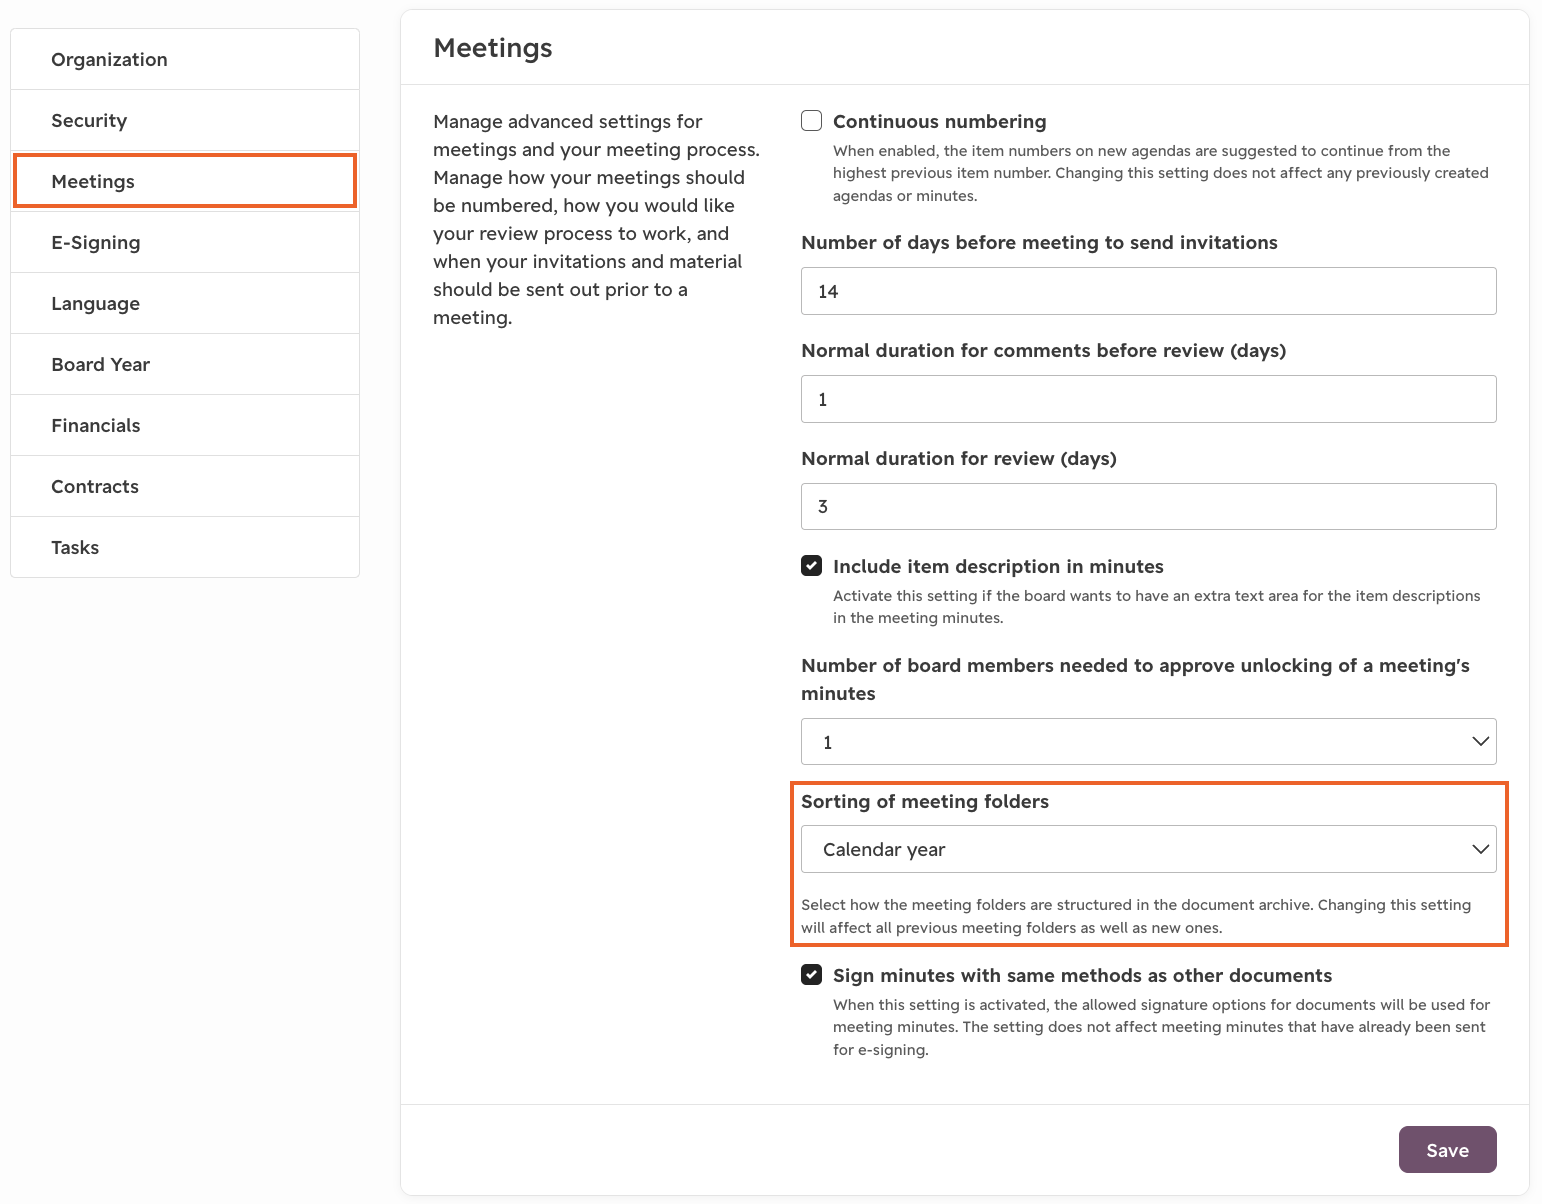Screen dimensions: 1542x1204
Task: Go to Contracts settings
Action: pos(185,487)
